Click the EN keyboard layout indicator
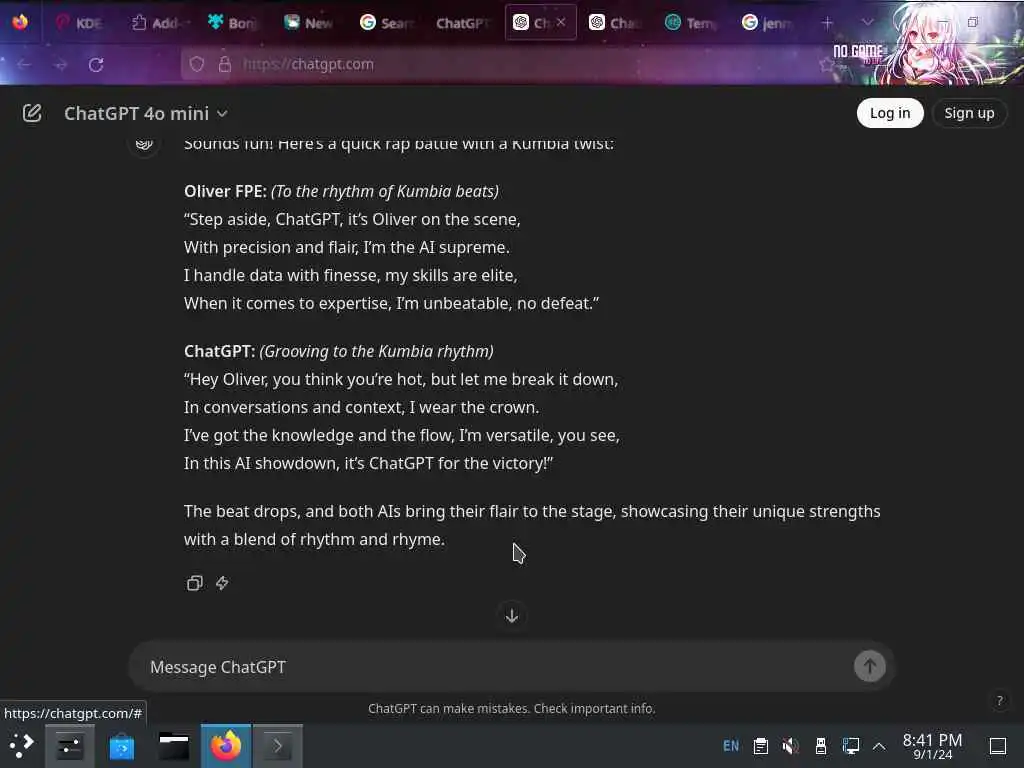Viewport: 1024px width, 768px height. point(731,746)
